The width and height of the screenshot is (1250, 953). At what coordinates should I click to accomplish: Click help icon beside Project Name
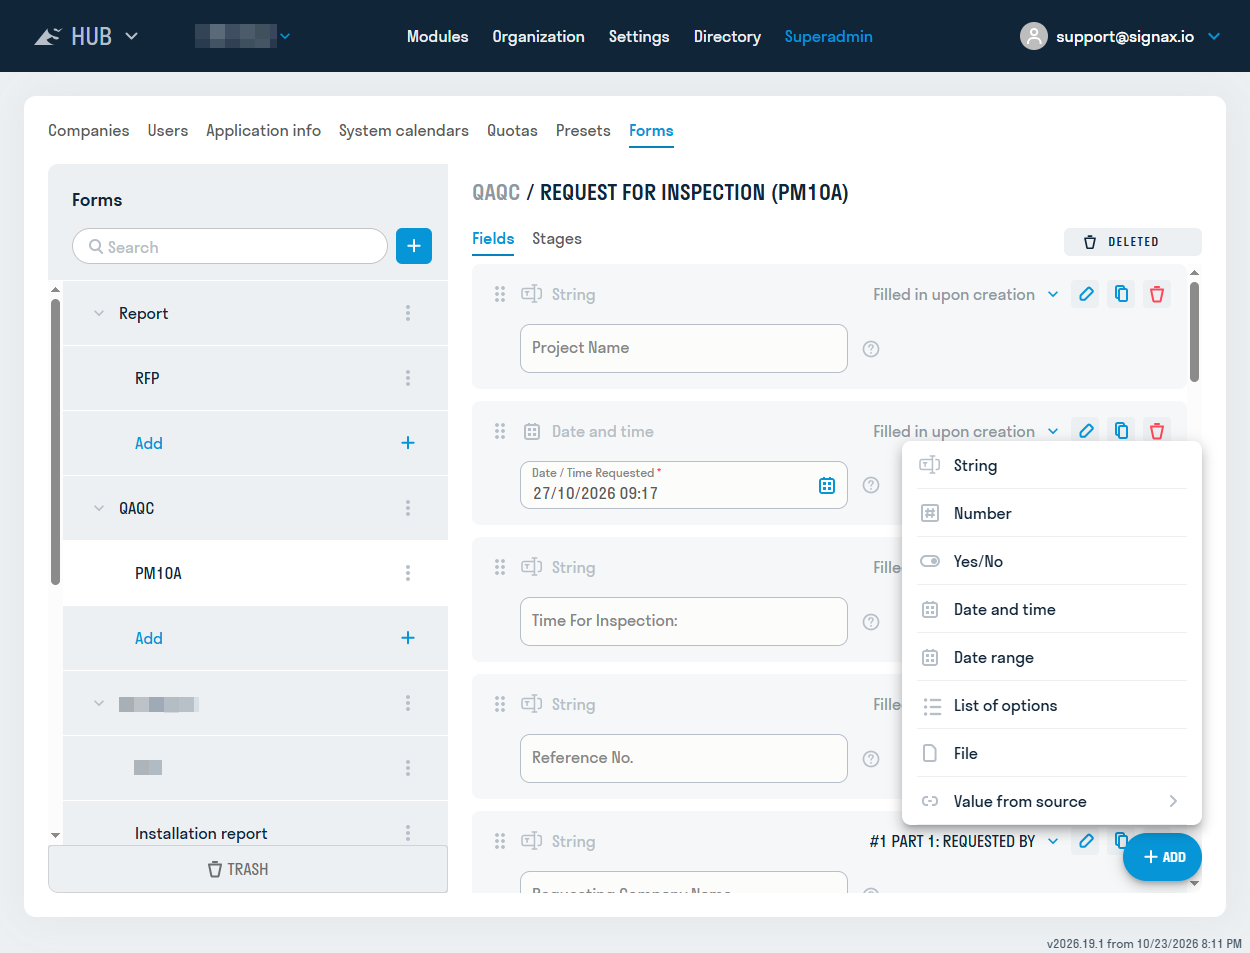pos(871,349)
